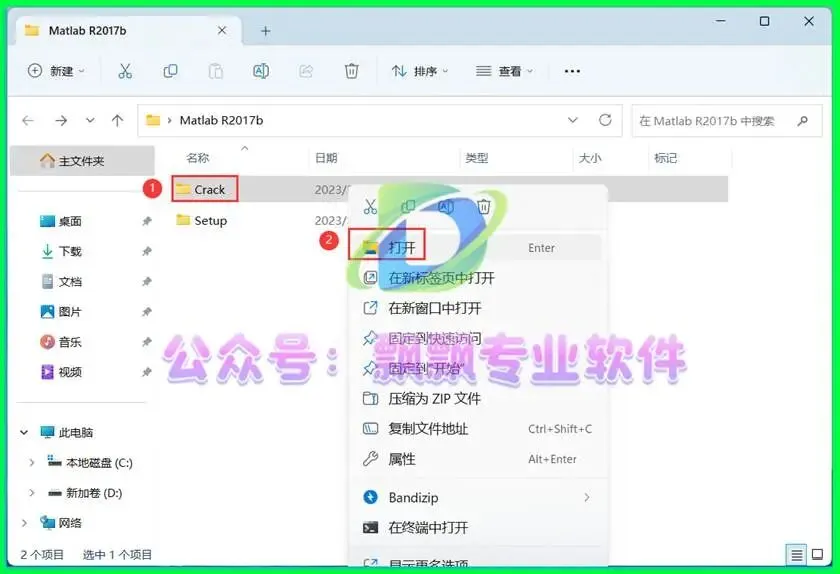840x574 pixels.
Task: Select the Crack folder
Action: point(205,189)
